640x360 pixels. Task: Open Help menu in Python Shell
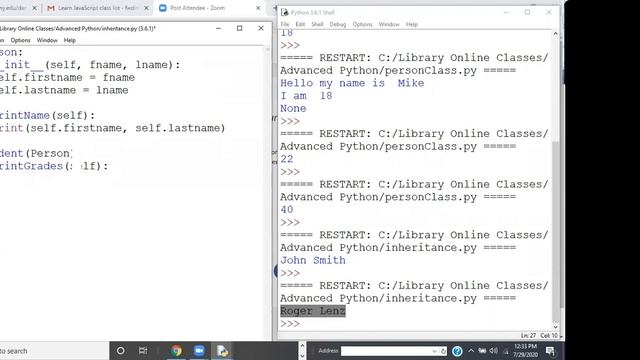point(411,24)
